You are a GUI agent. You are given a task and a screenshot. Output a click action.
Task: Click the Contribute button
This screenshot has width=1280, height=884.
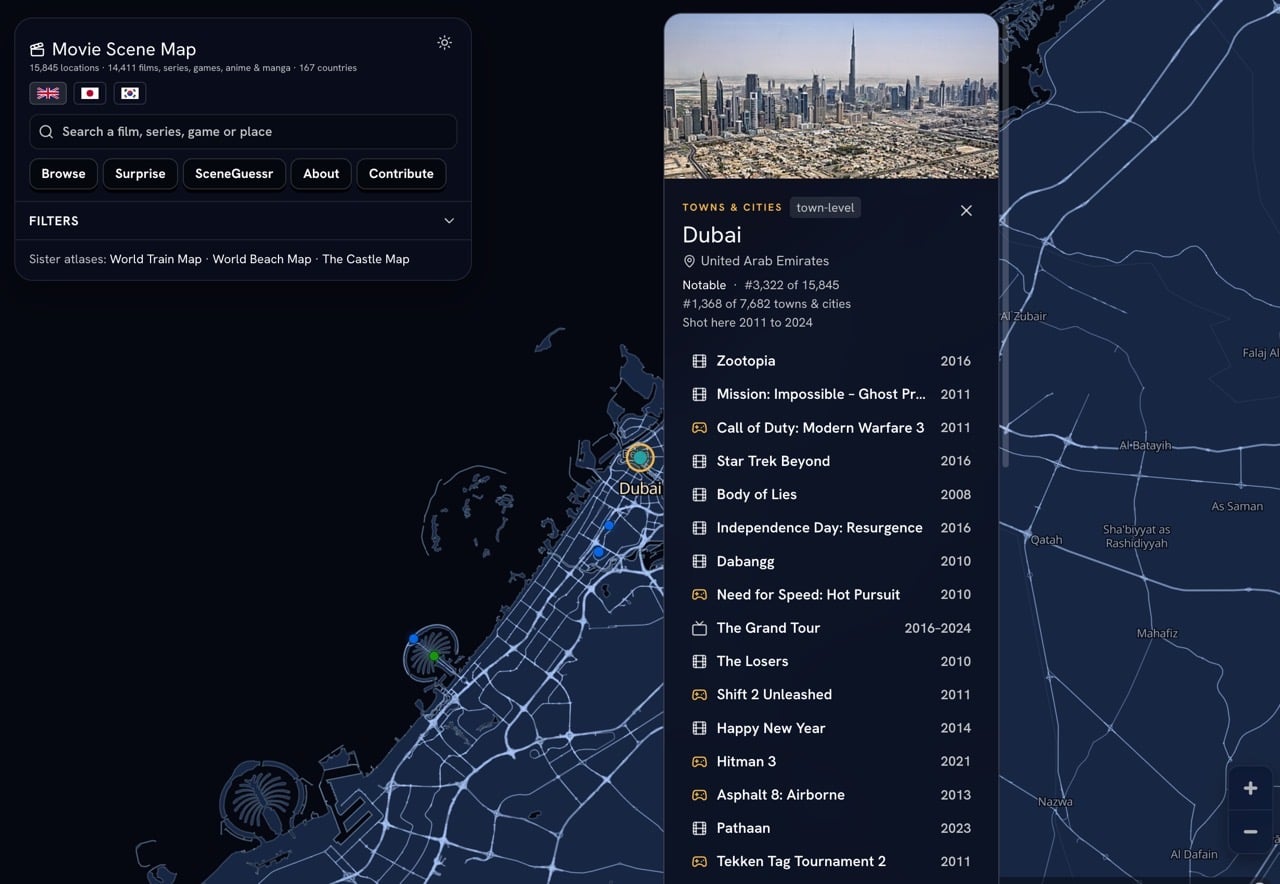click(x=401, y=174)
